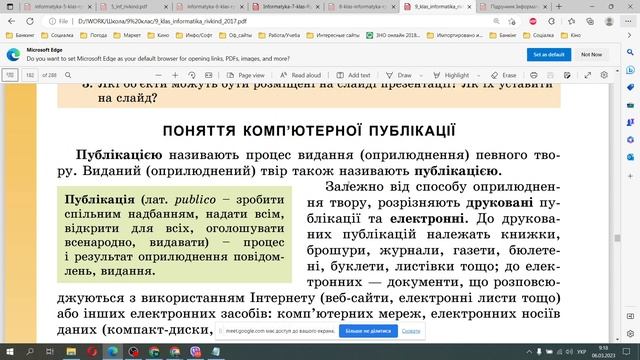Start Read aloud
Viewport: 640px width, 360px height.
point(300,76)
